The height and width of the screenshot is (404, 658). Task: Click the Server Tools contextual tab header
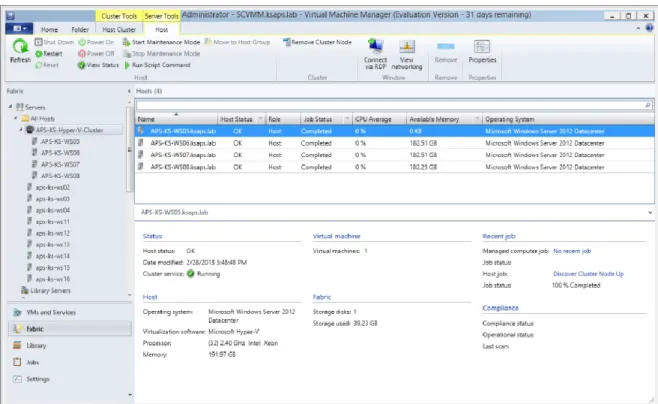(162, 16)
